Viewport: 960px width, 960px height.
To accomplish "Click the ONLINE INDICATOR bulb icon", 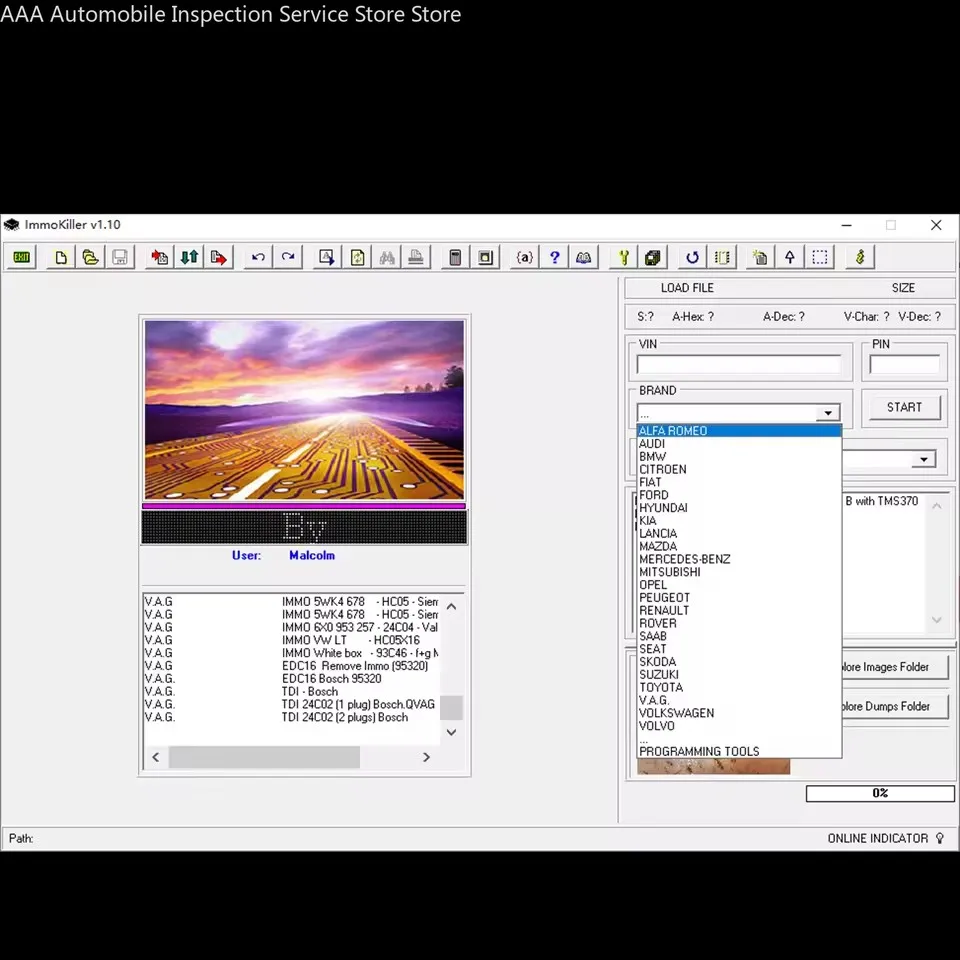I will [940, 838].
